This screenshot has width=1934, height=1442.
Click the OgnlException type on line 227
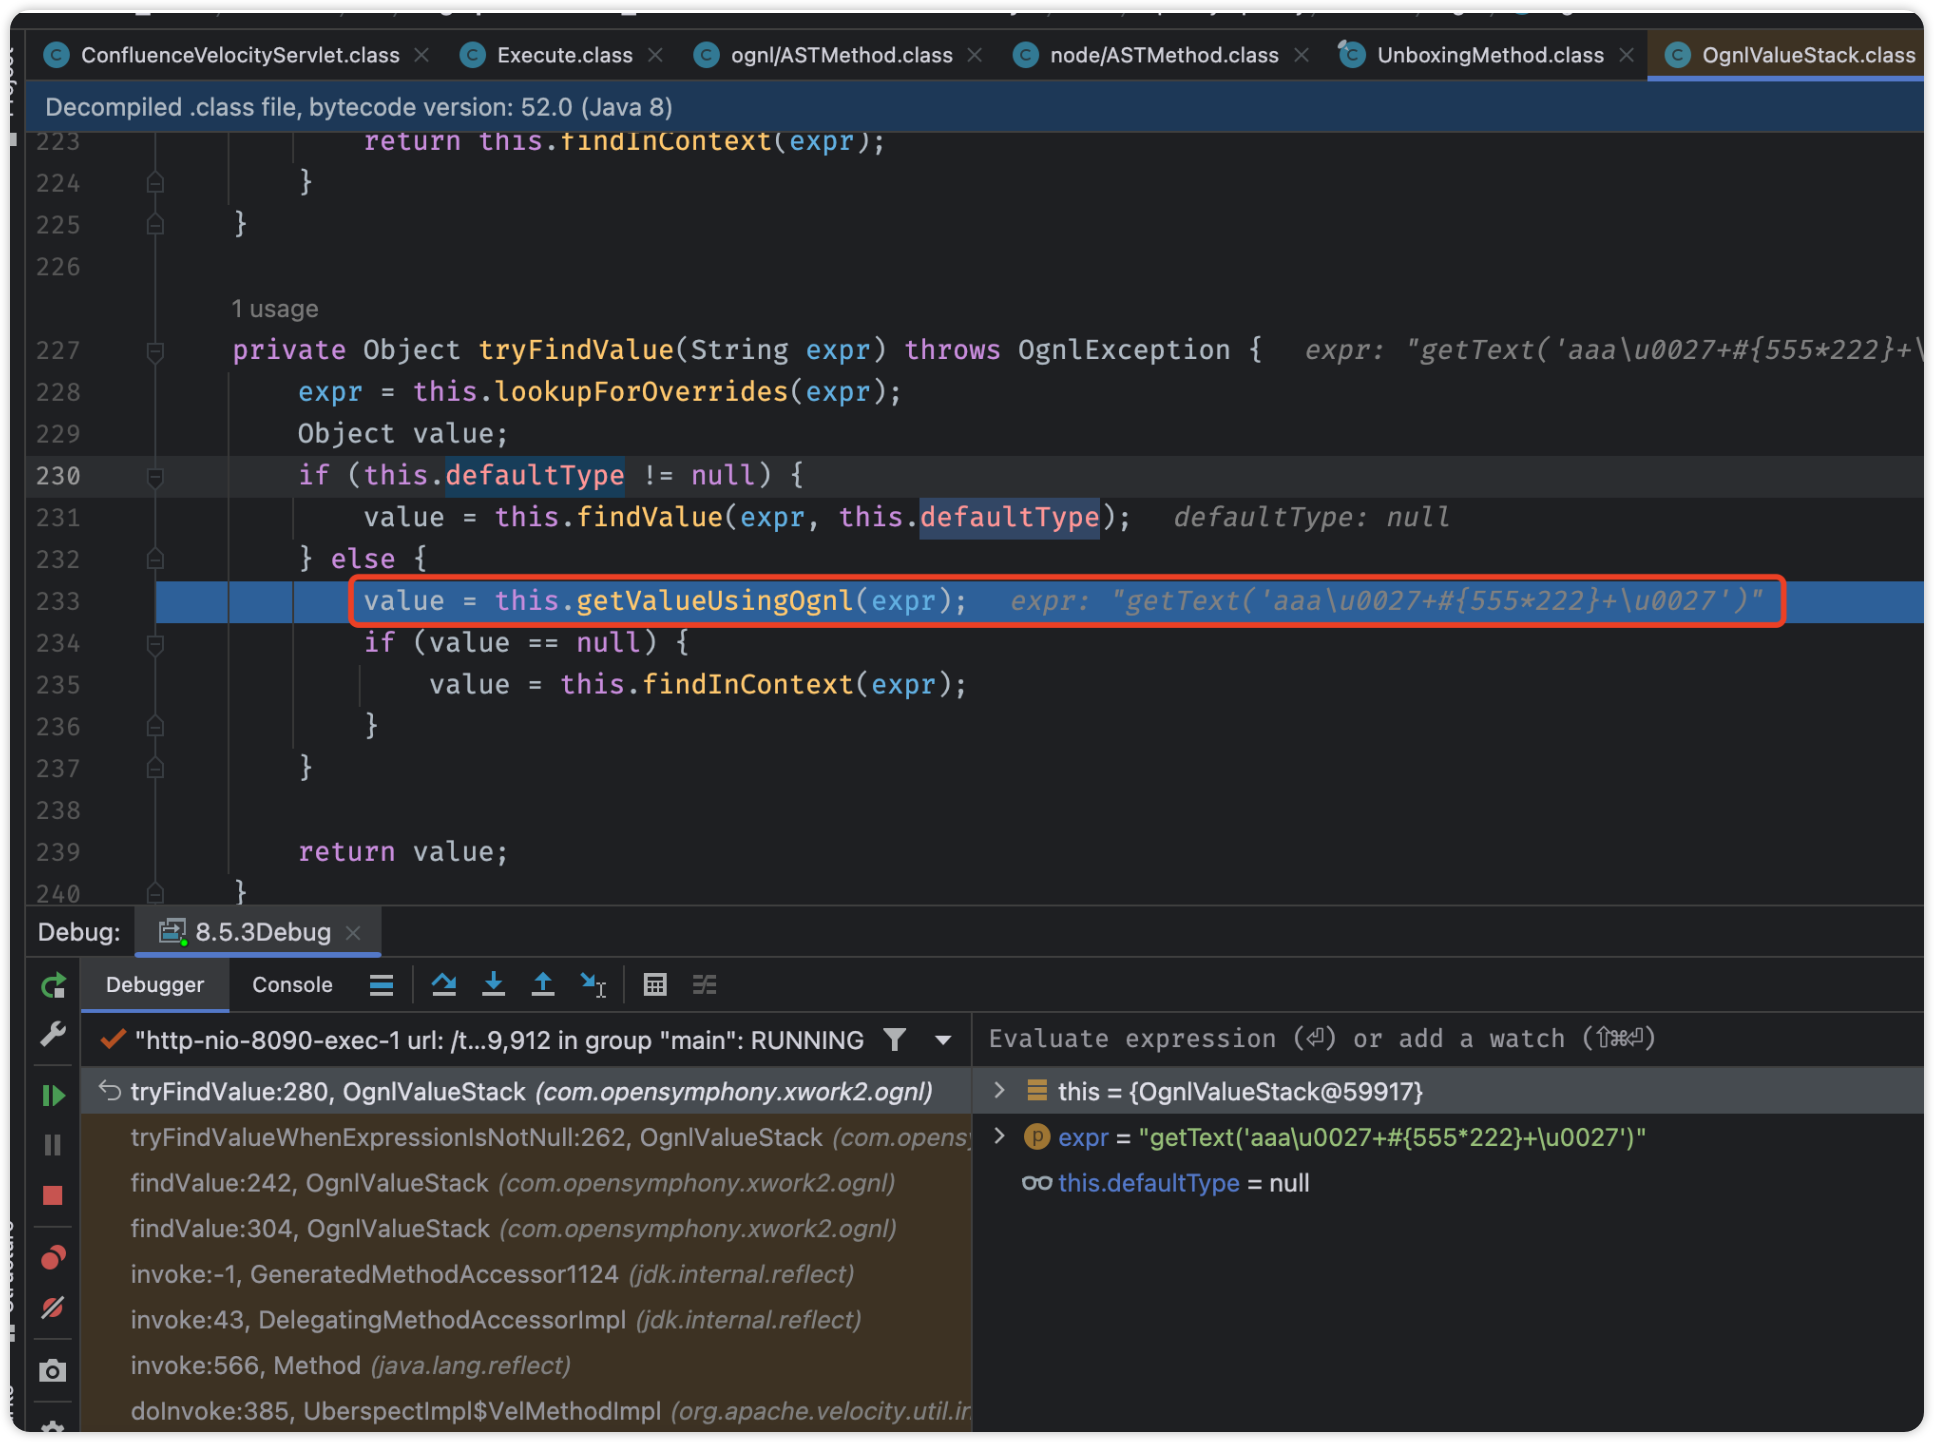[1124, 350]
